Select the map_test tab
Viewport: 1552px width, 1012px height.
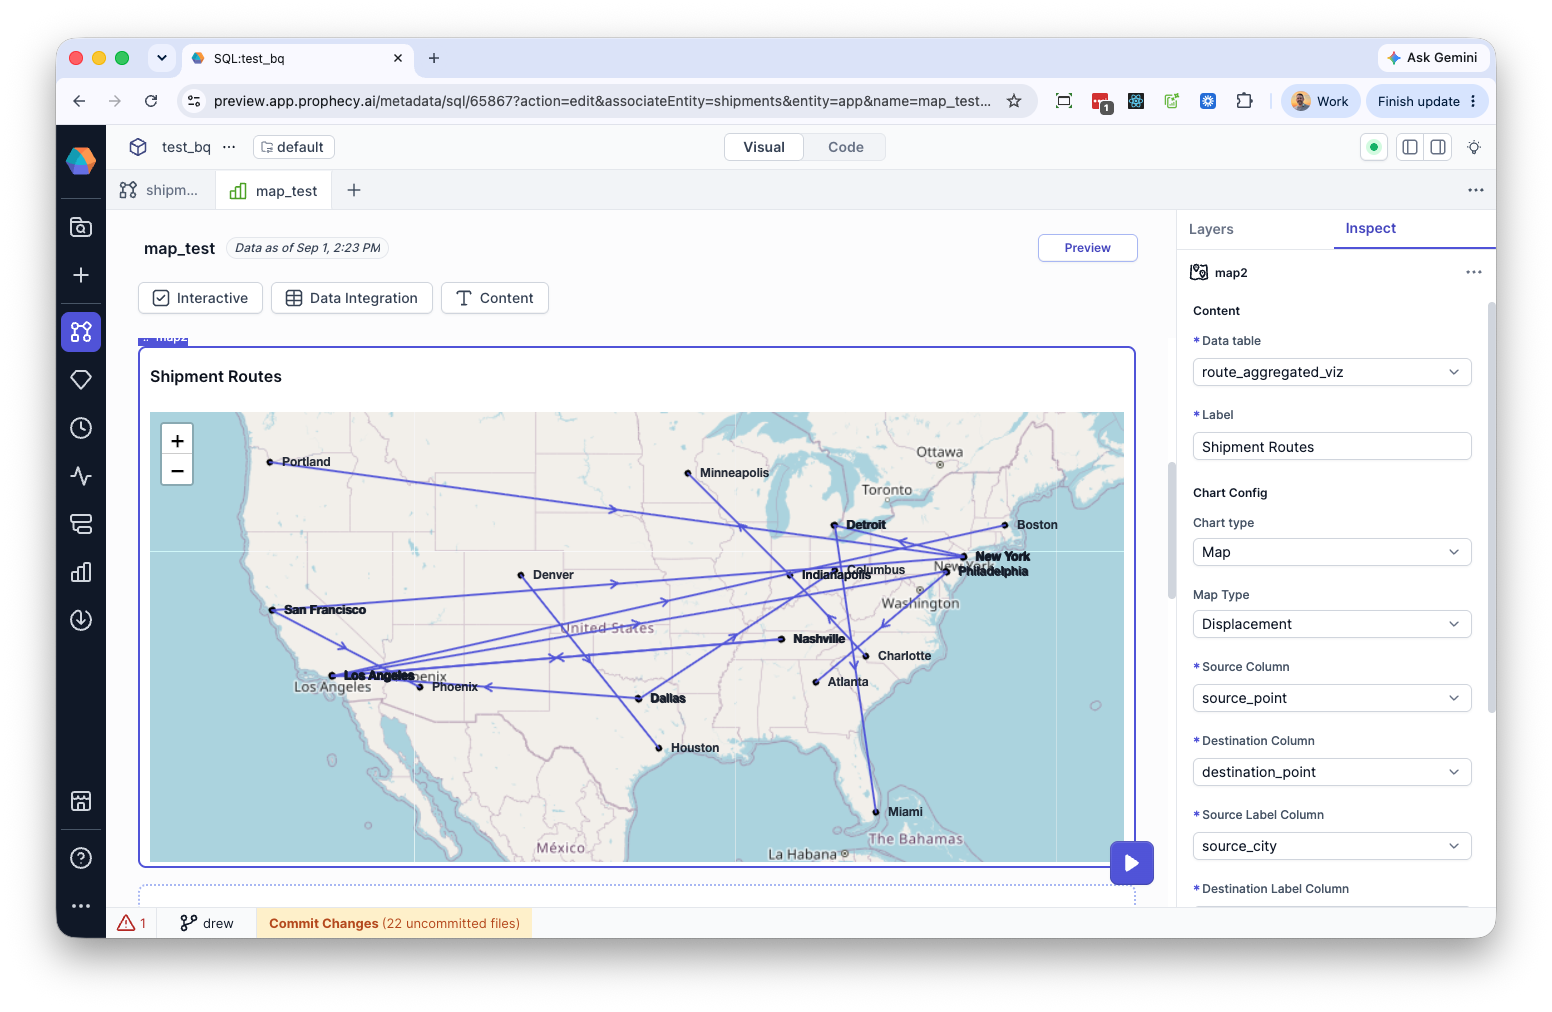click(274, 191)
